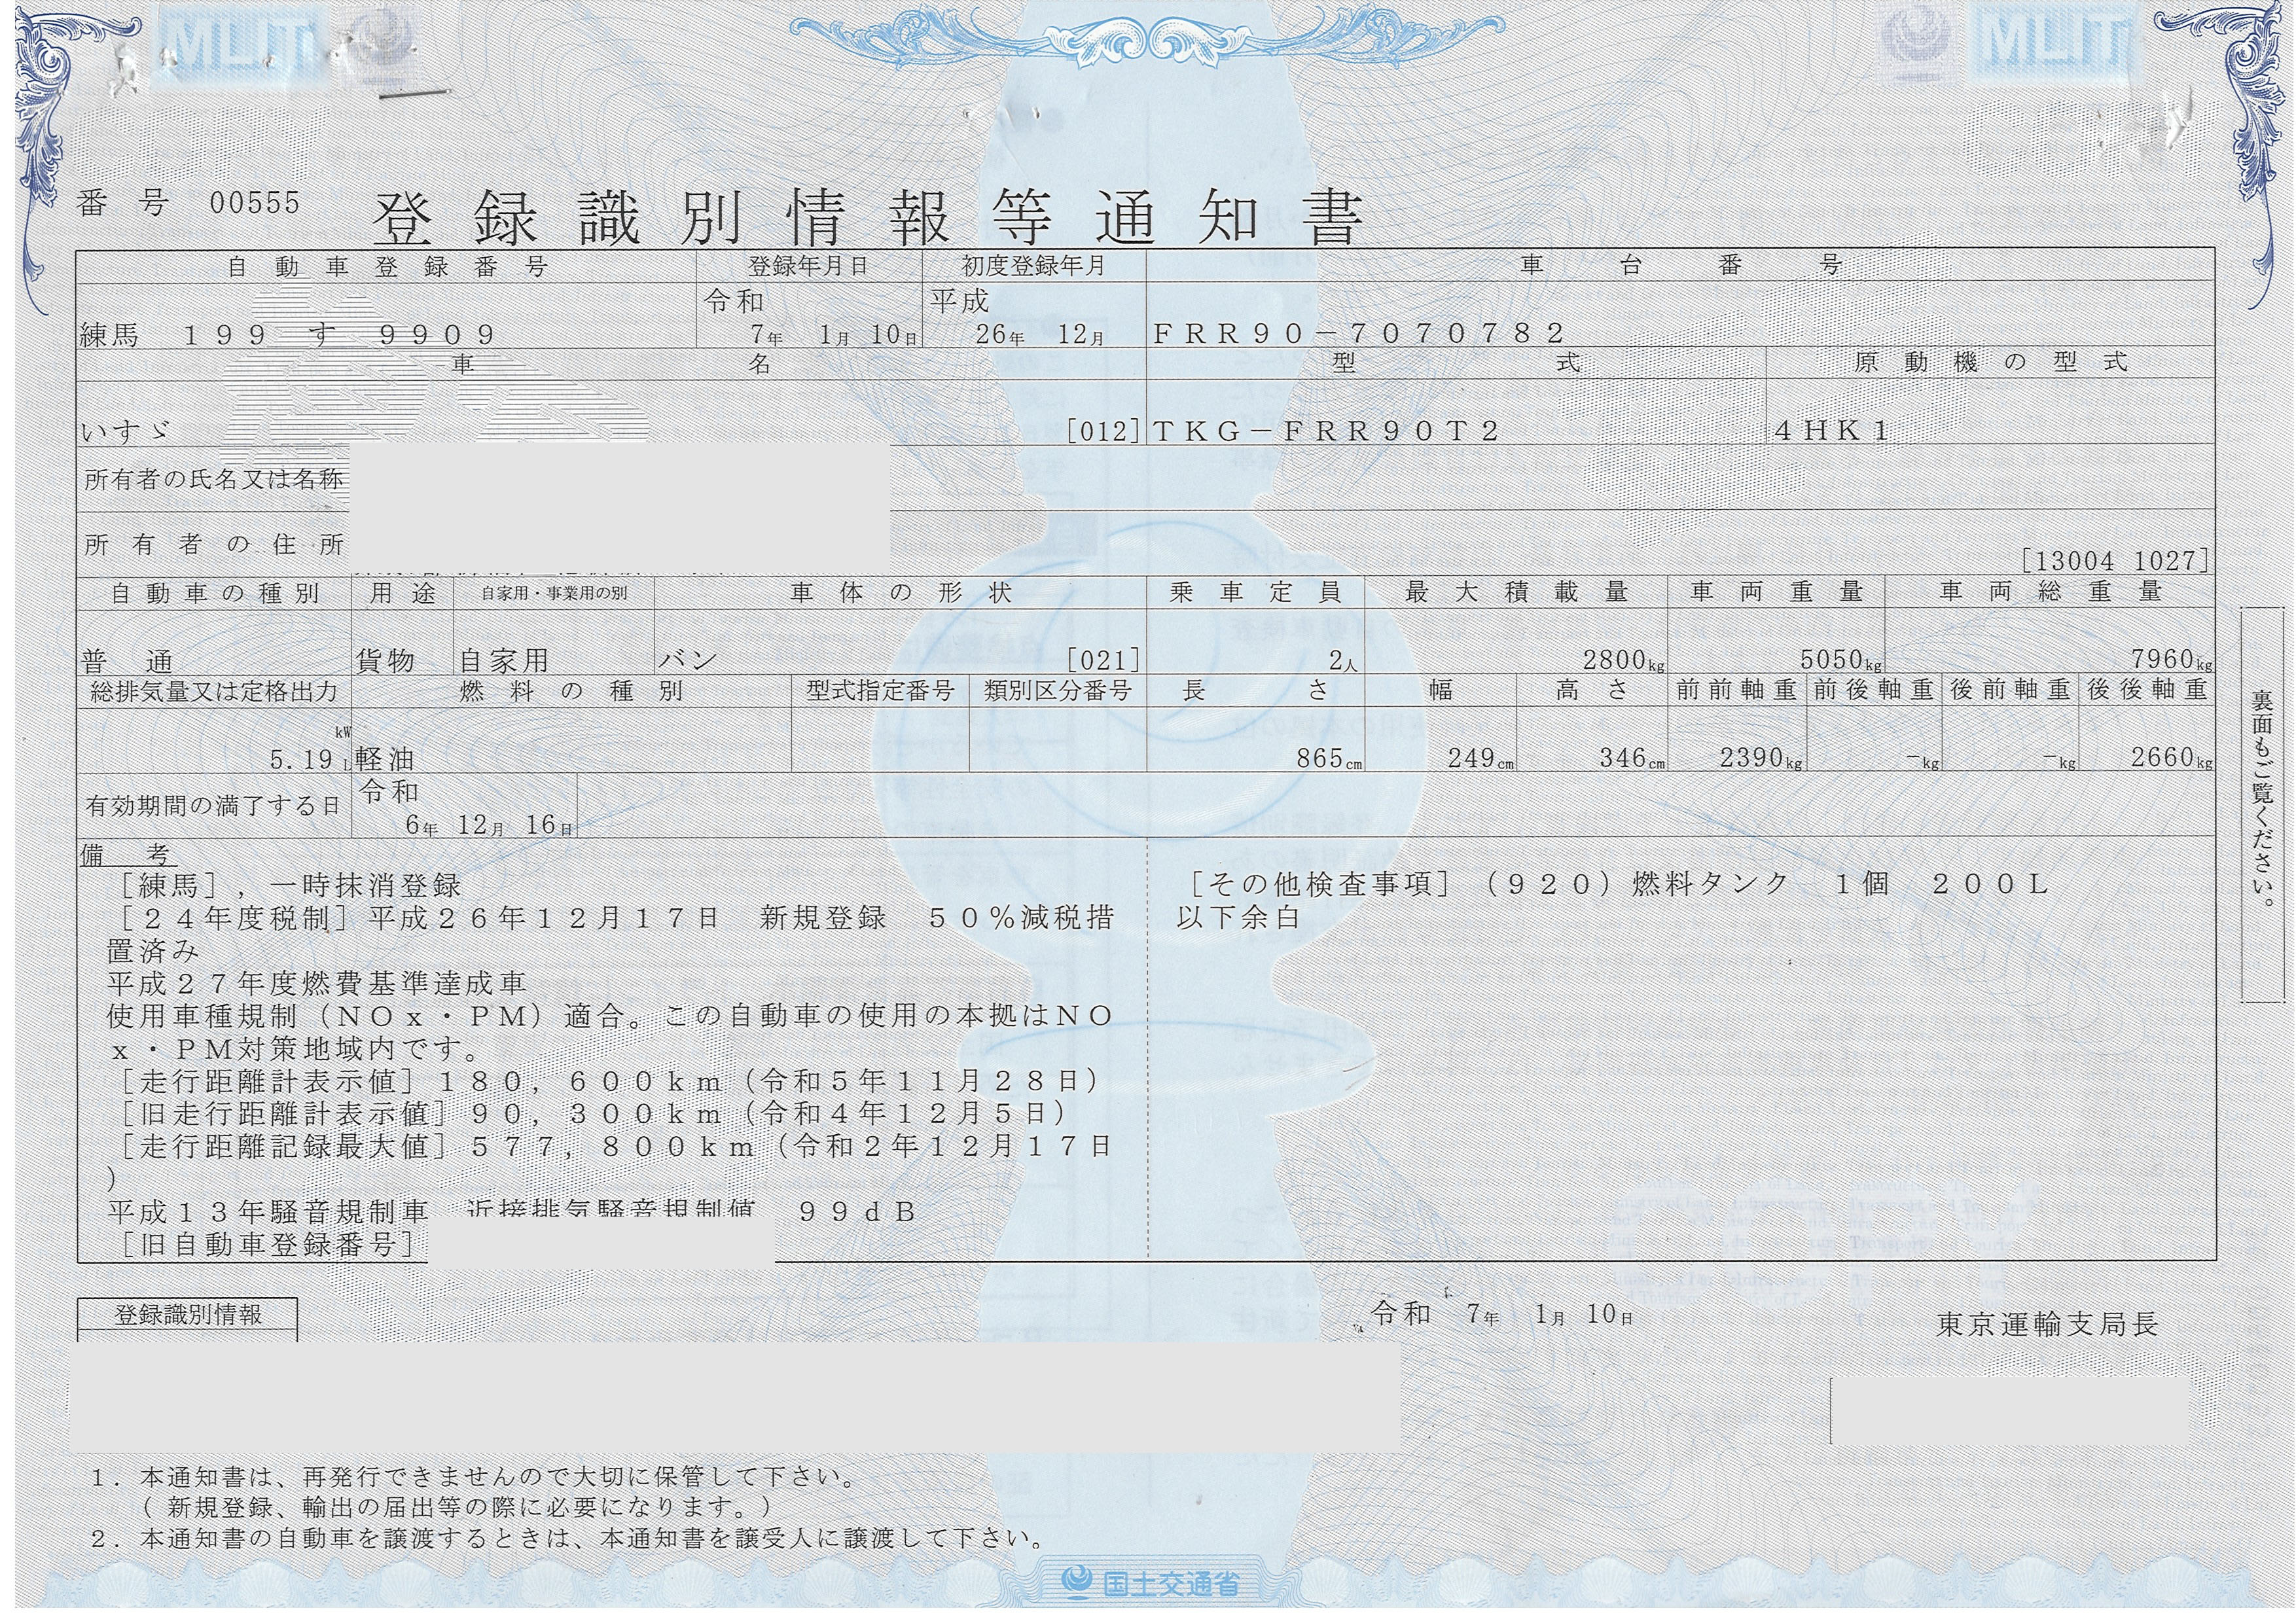2296x1623 pixels.
Task: Click the owner address label 所有者の住所
Action: (214, 545)
